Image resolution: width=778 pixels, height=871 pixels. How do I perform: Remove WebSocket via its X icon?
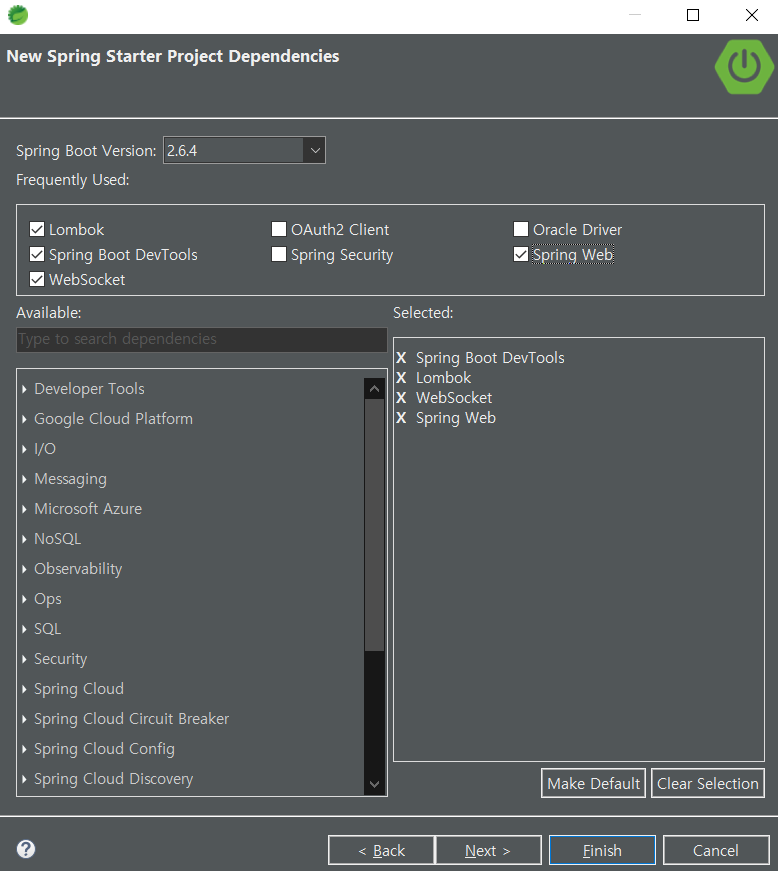401,398
